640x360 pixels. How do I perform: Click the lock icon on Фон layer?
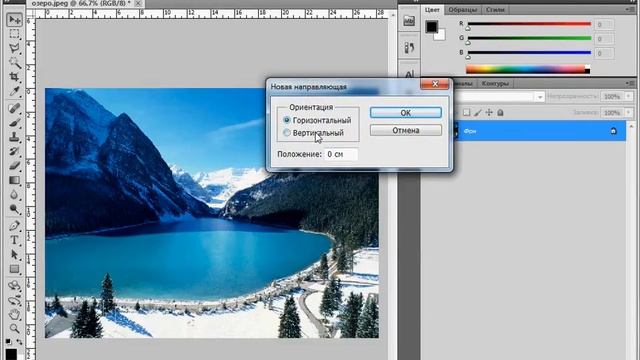[x=613, y=131]
